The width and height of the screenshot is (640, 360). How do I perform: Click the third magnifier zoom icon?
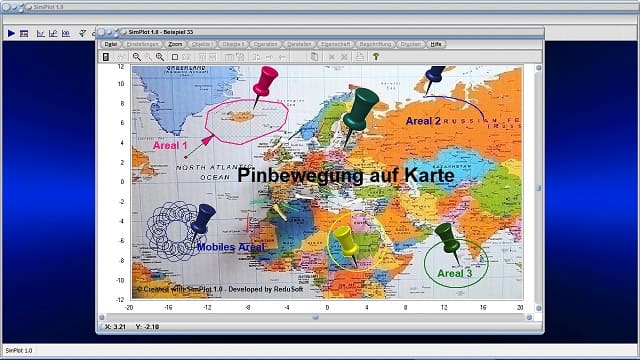[160, 57]
